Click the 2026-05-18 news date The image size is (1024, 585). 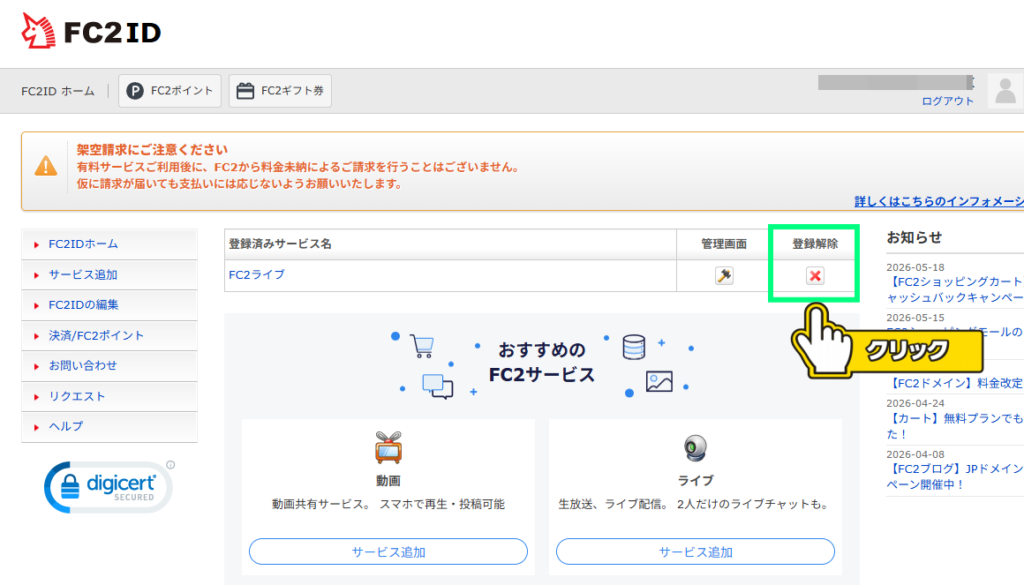915,267
